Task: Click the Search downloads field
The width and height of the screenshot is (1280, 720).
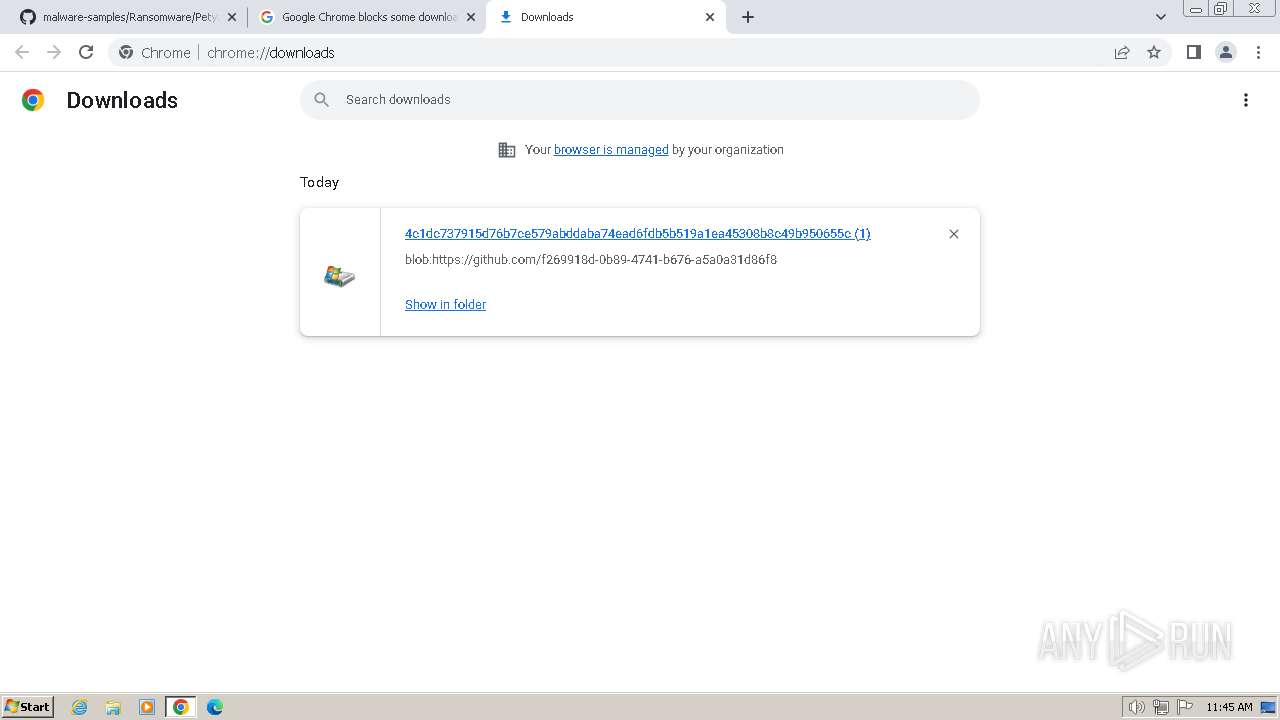Action: click(x=640, y=100)
